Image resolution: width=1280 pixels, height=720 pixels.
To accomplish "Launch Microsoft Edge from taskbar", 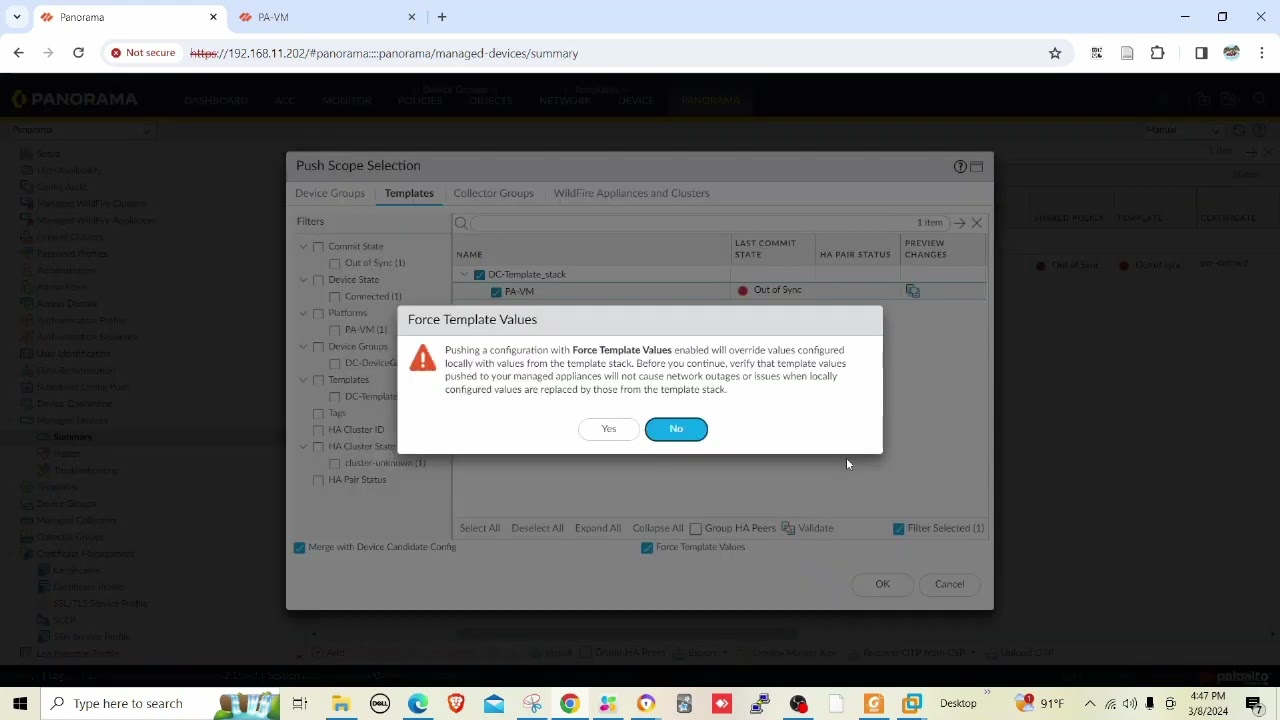I will [418, 704].
